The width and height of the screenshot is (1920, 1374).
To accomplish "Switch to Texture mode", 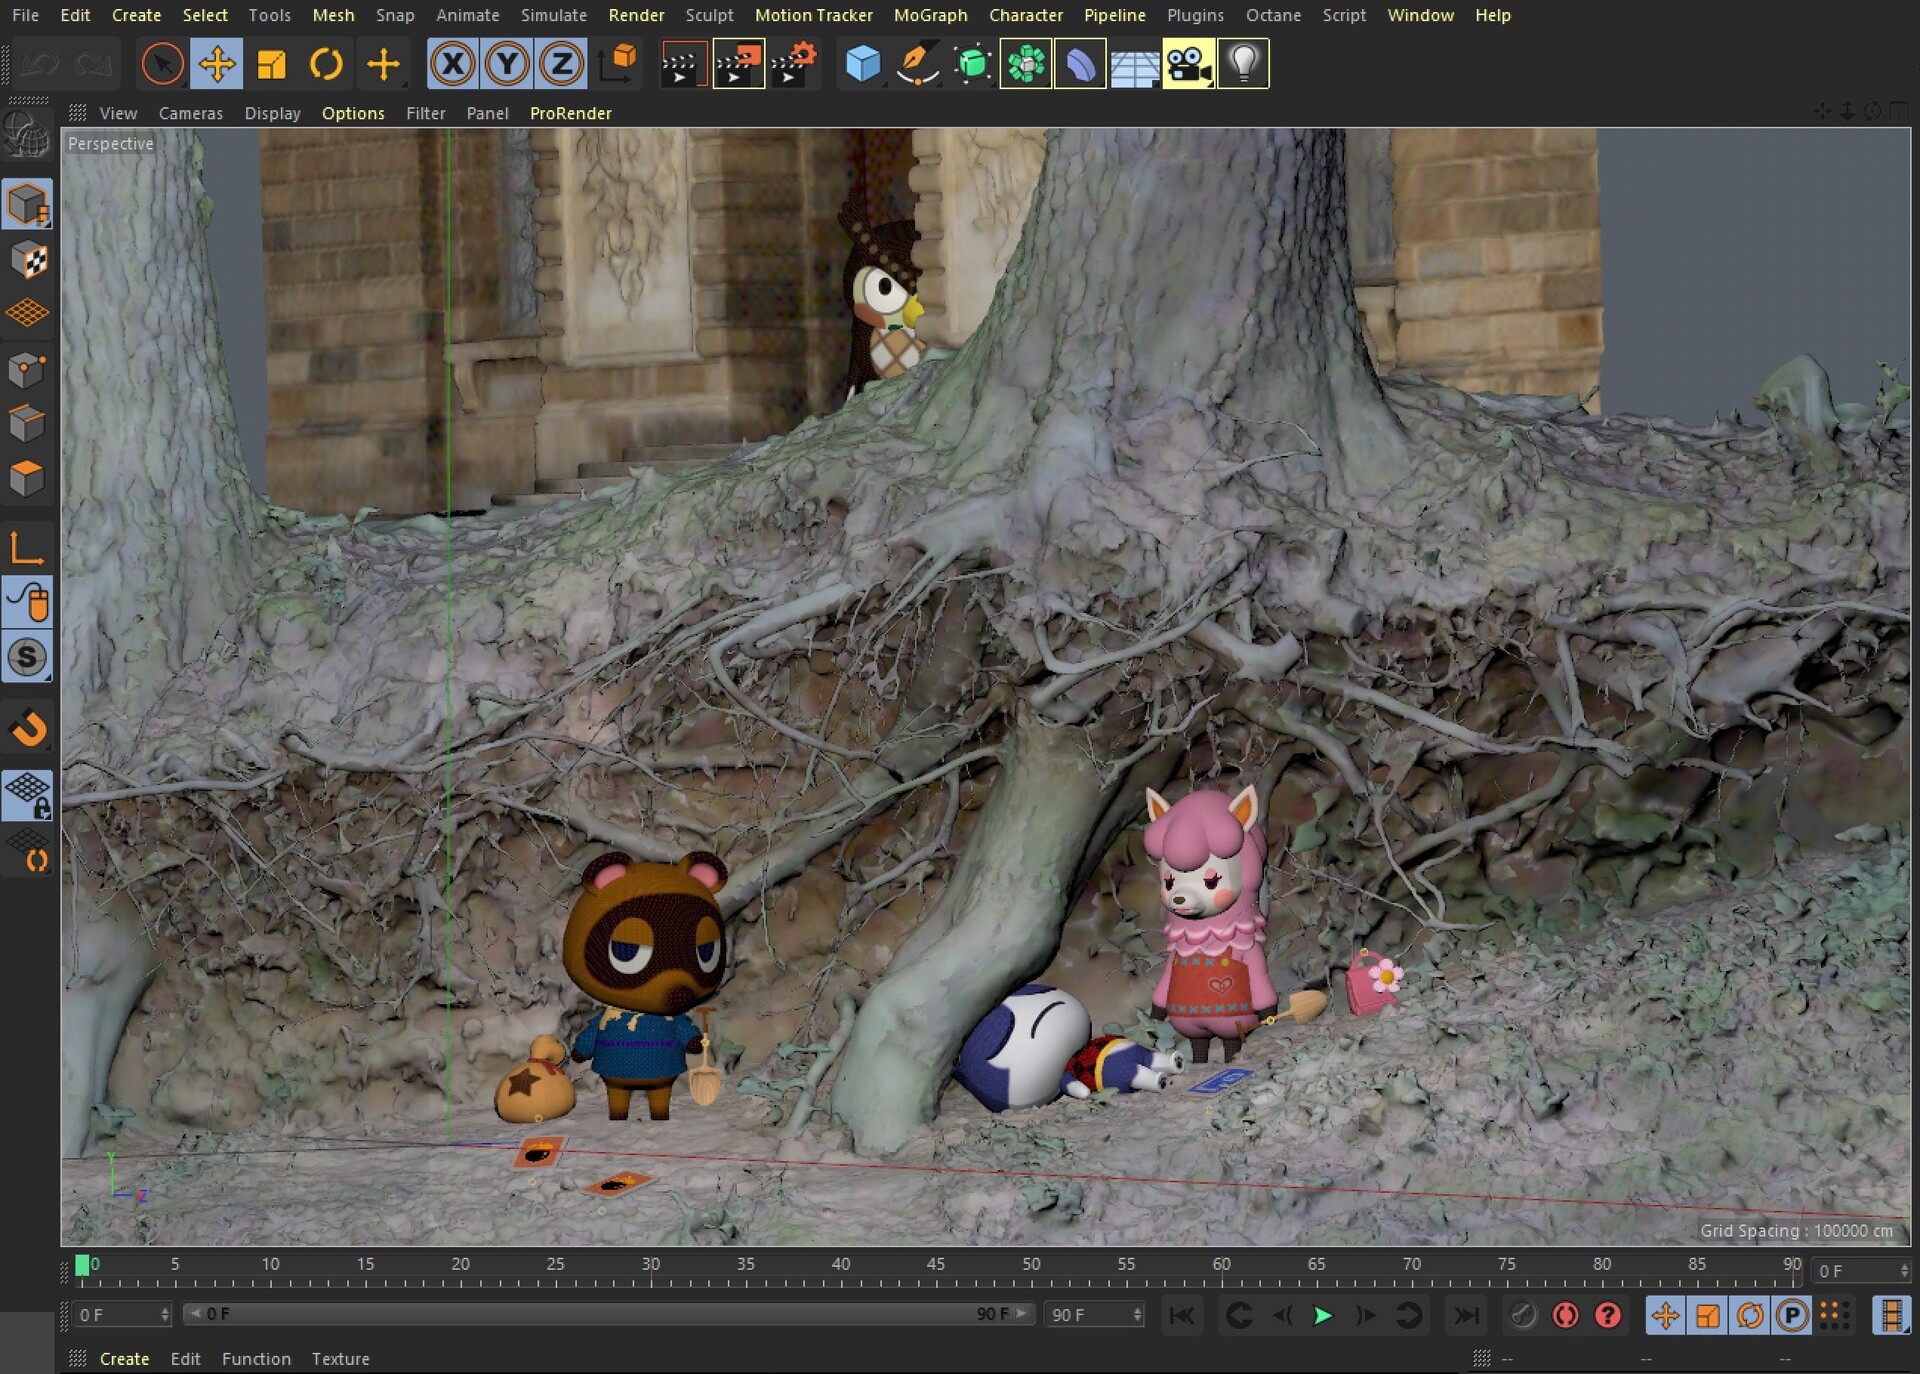I will 27,260.
